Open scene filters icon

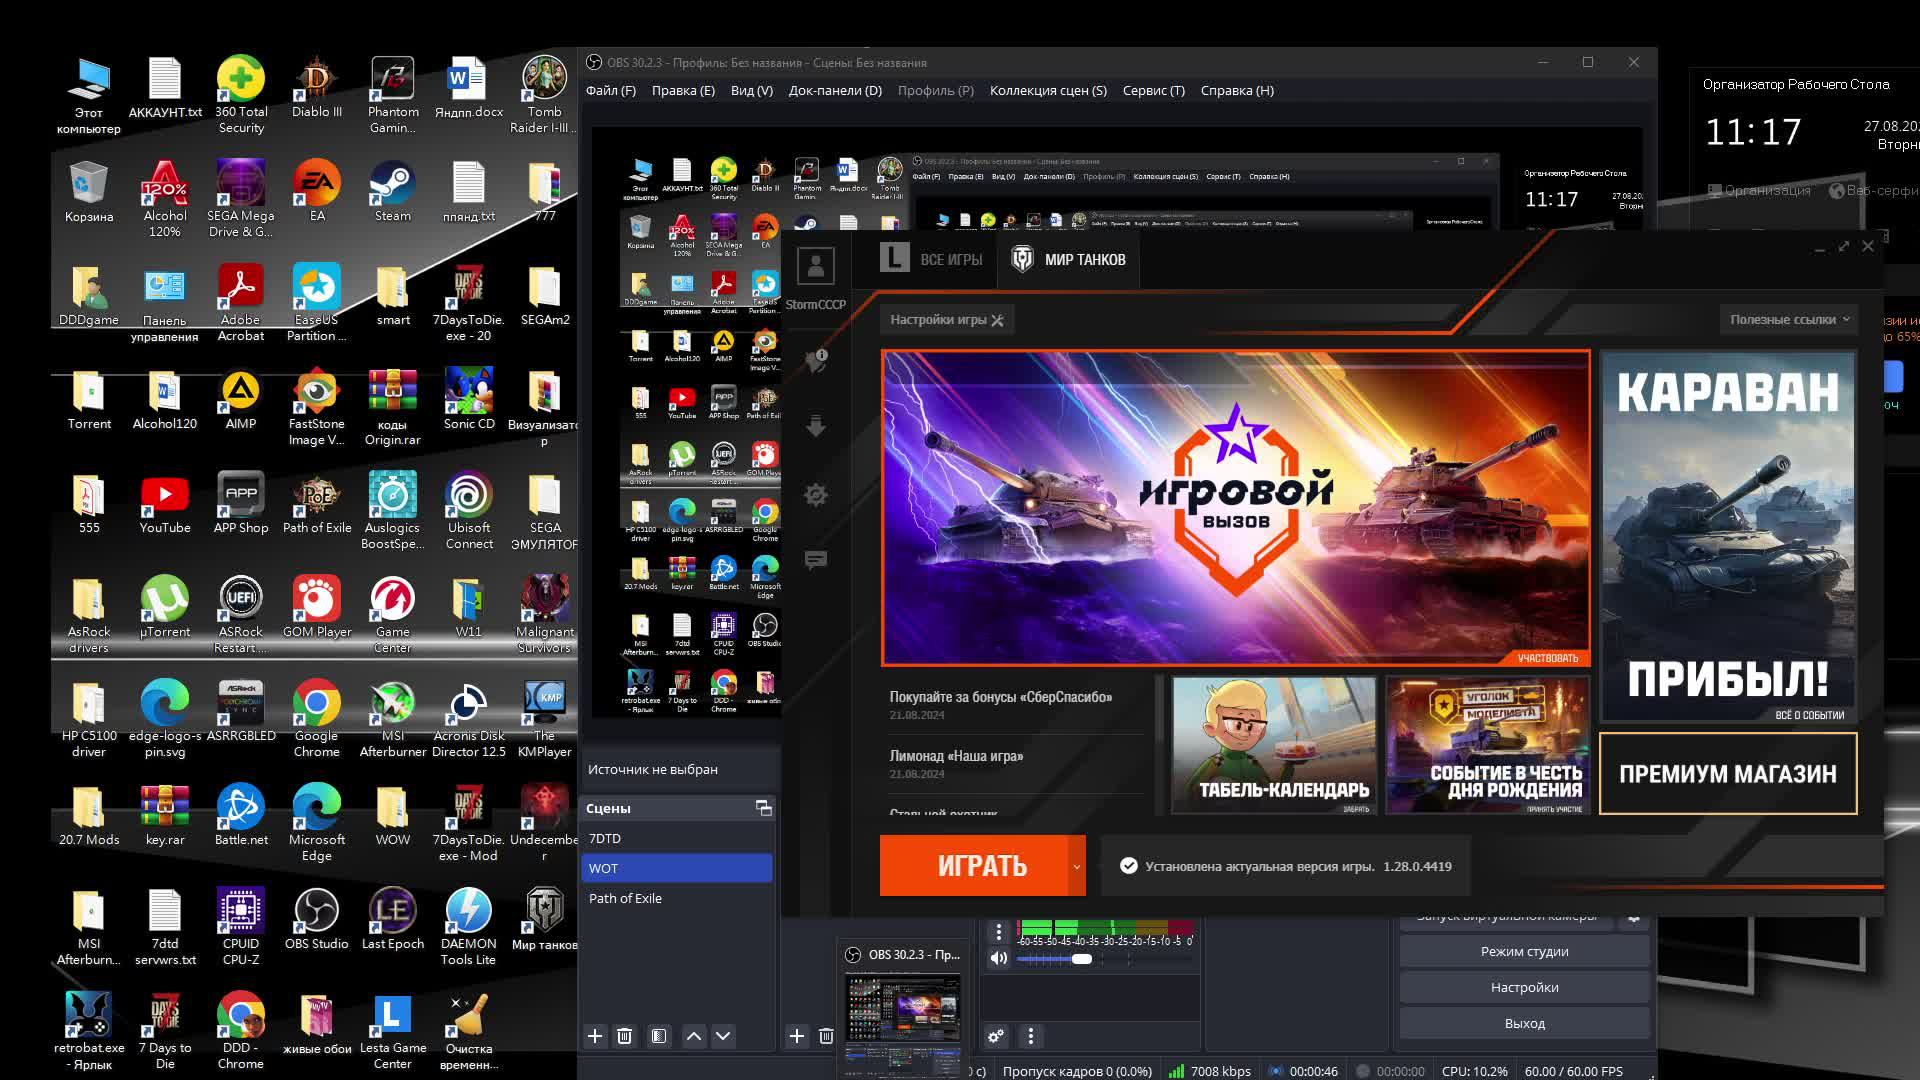tap(659, 1036)
